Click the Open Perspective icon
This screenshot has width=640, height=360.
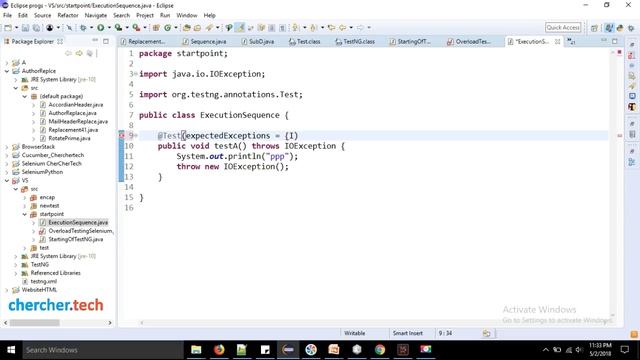pyautogui.click(x=594, y=28)
